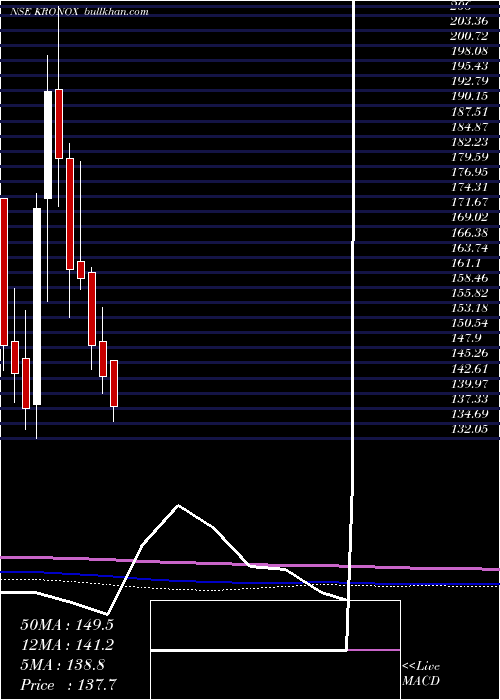Click the 184.87 price axis label
The image size is (500, 700).
point(471,126)
